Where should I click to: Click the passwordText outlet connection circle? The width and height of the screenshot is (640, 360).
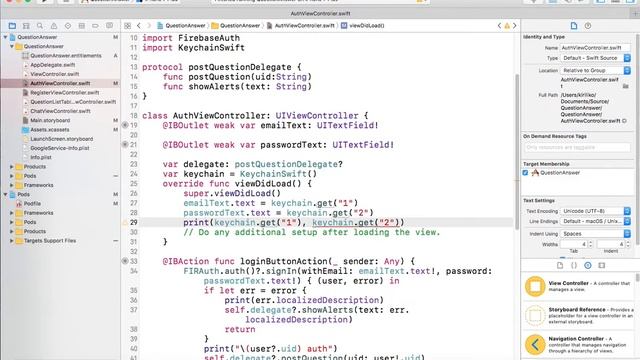(125, 144)
